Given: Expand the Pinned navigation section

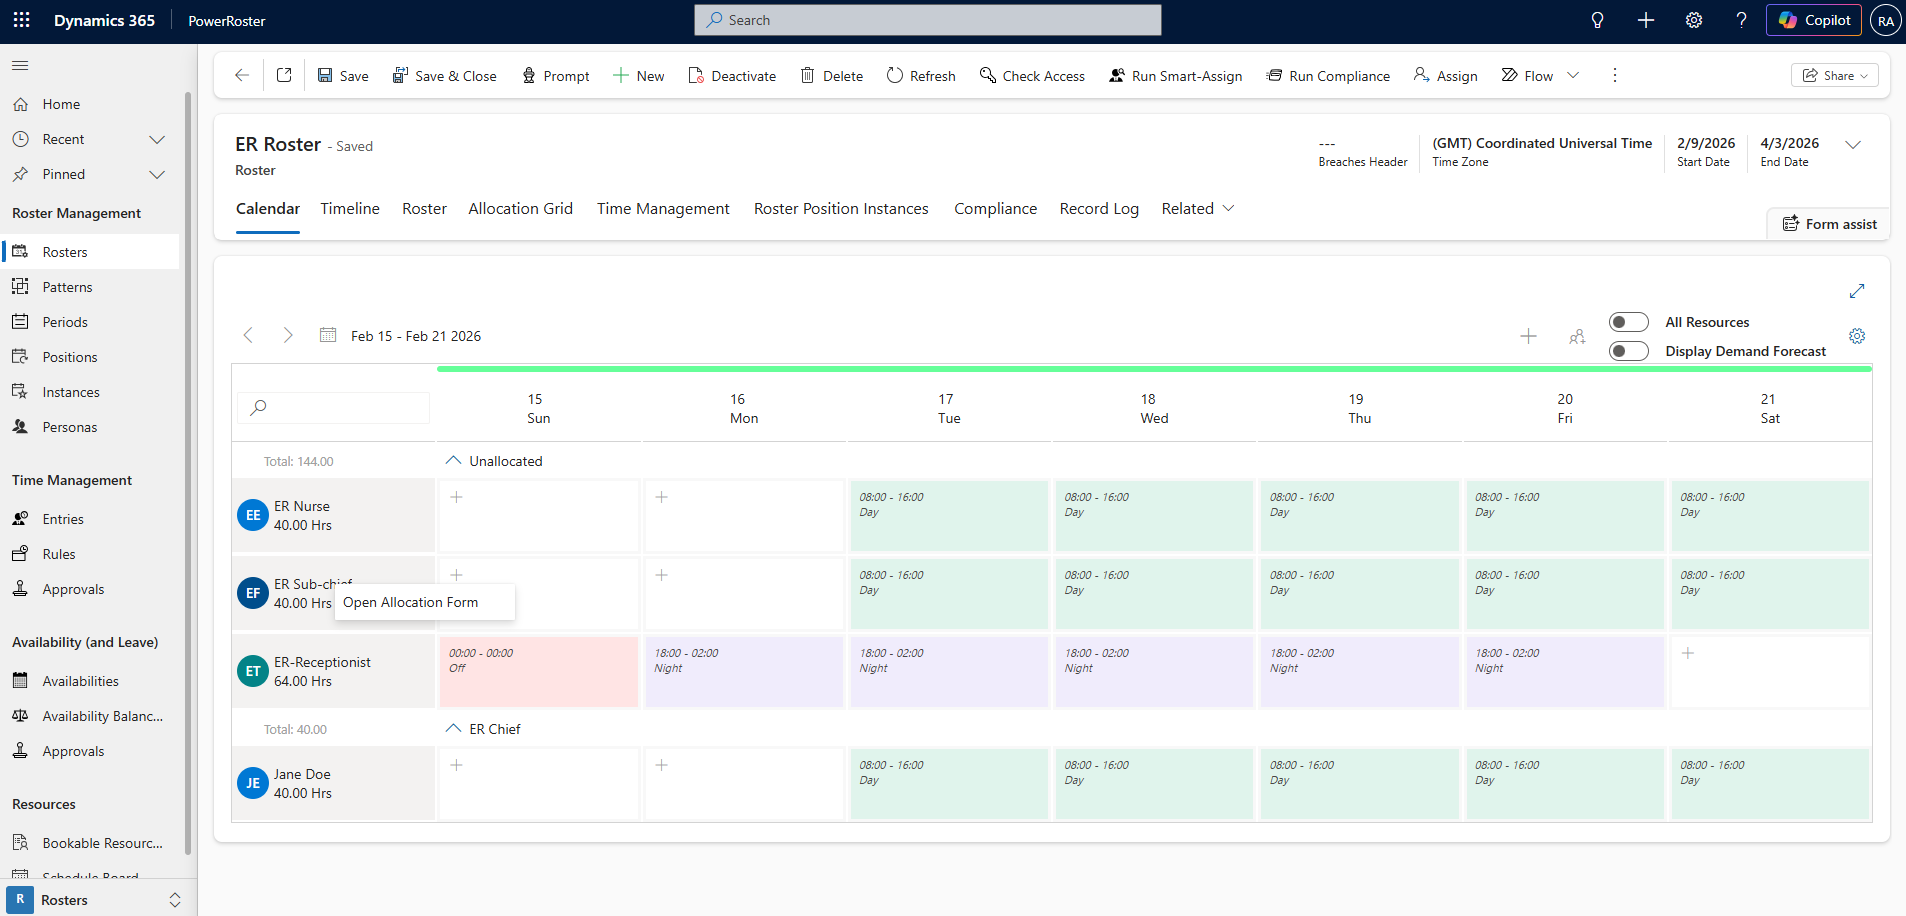Looking at the screenshot, I should pos(157,174).
